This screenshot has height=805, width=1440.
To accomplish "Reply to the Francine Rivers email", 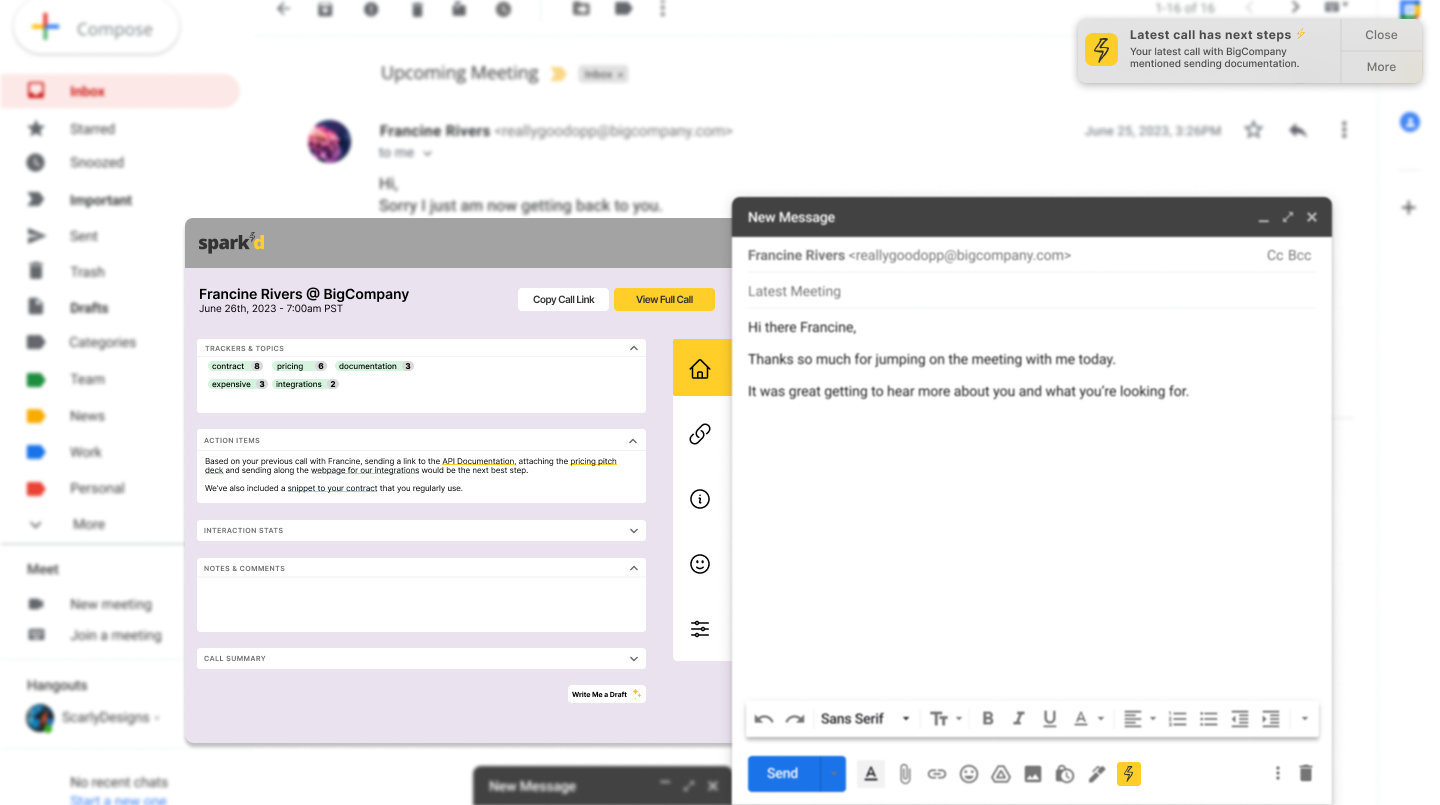I will (1298, 130).
